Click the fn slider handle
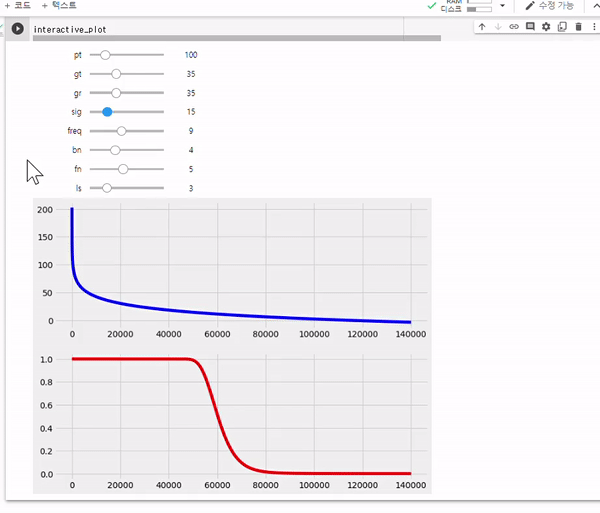The height and width of the screenshot is (513, 600). click(123, 169)
